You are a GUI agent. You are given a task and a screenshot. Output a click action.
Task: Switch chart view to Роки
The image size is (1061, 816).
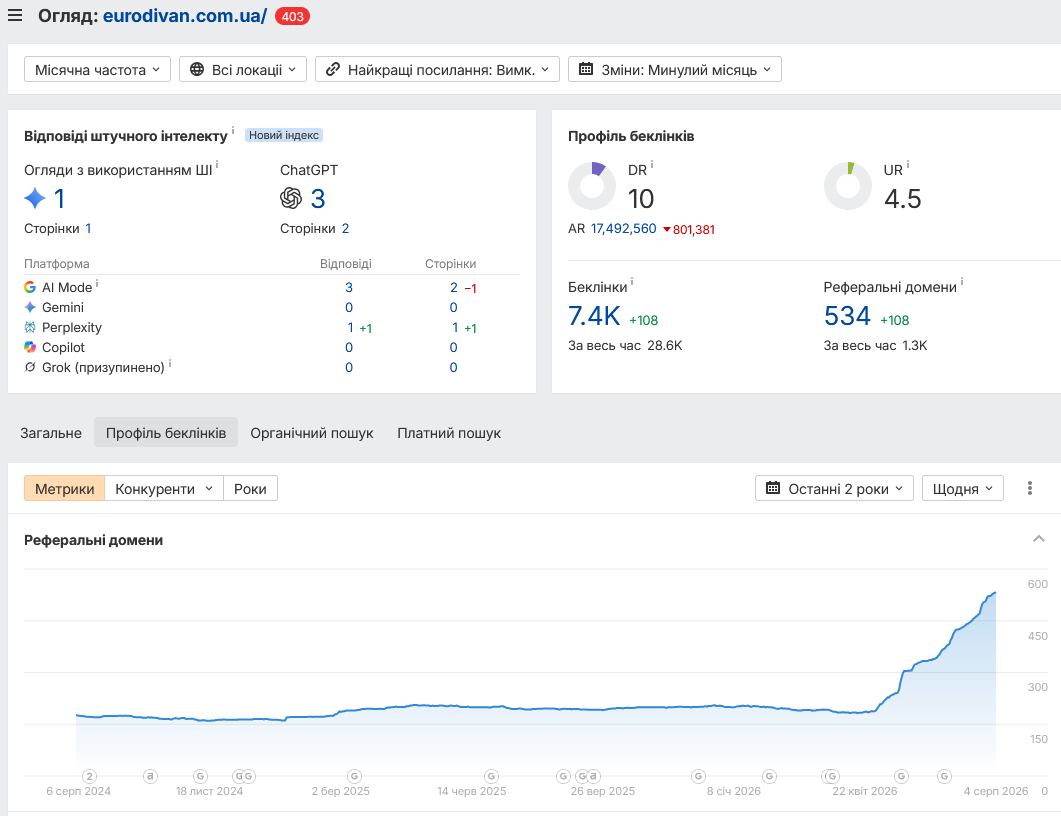pyautogui.click(x=250, y=489)
